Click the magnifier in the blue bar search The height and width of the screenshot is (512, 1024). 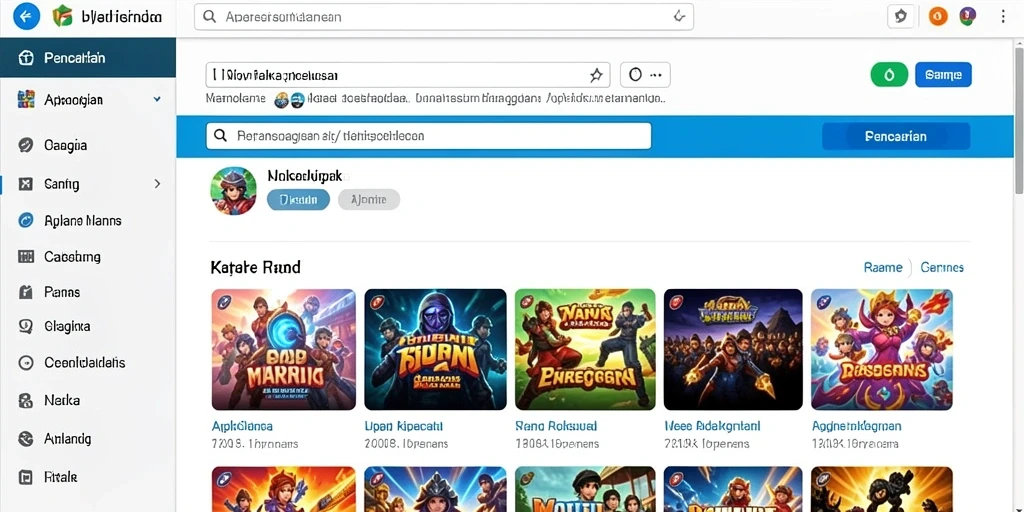pyautogui.click(x=221, y=136)
